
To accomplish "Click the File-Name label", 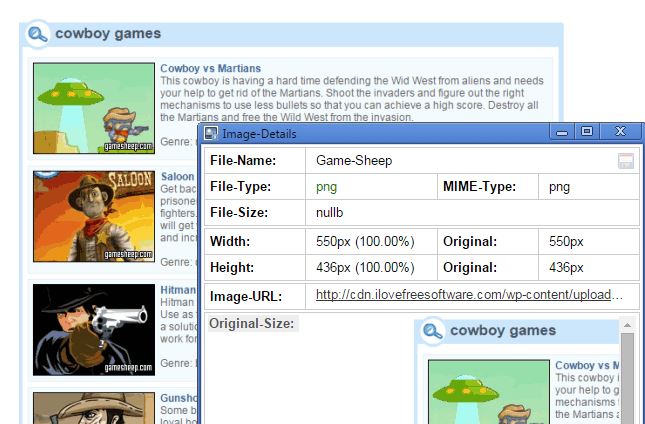I will pos(243,160).
